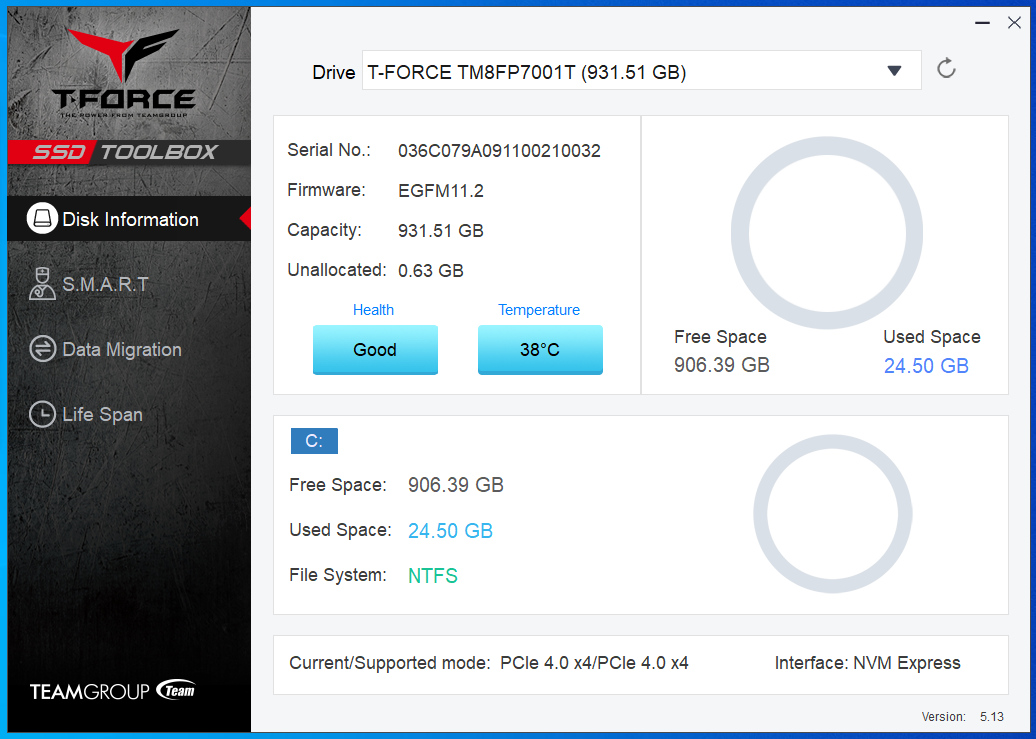Click the 38°C temperature button
Image resolution: width=1036 pixels, height=739 pixels.
pos(540,350)
